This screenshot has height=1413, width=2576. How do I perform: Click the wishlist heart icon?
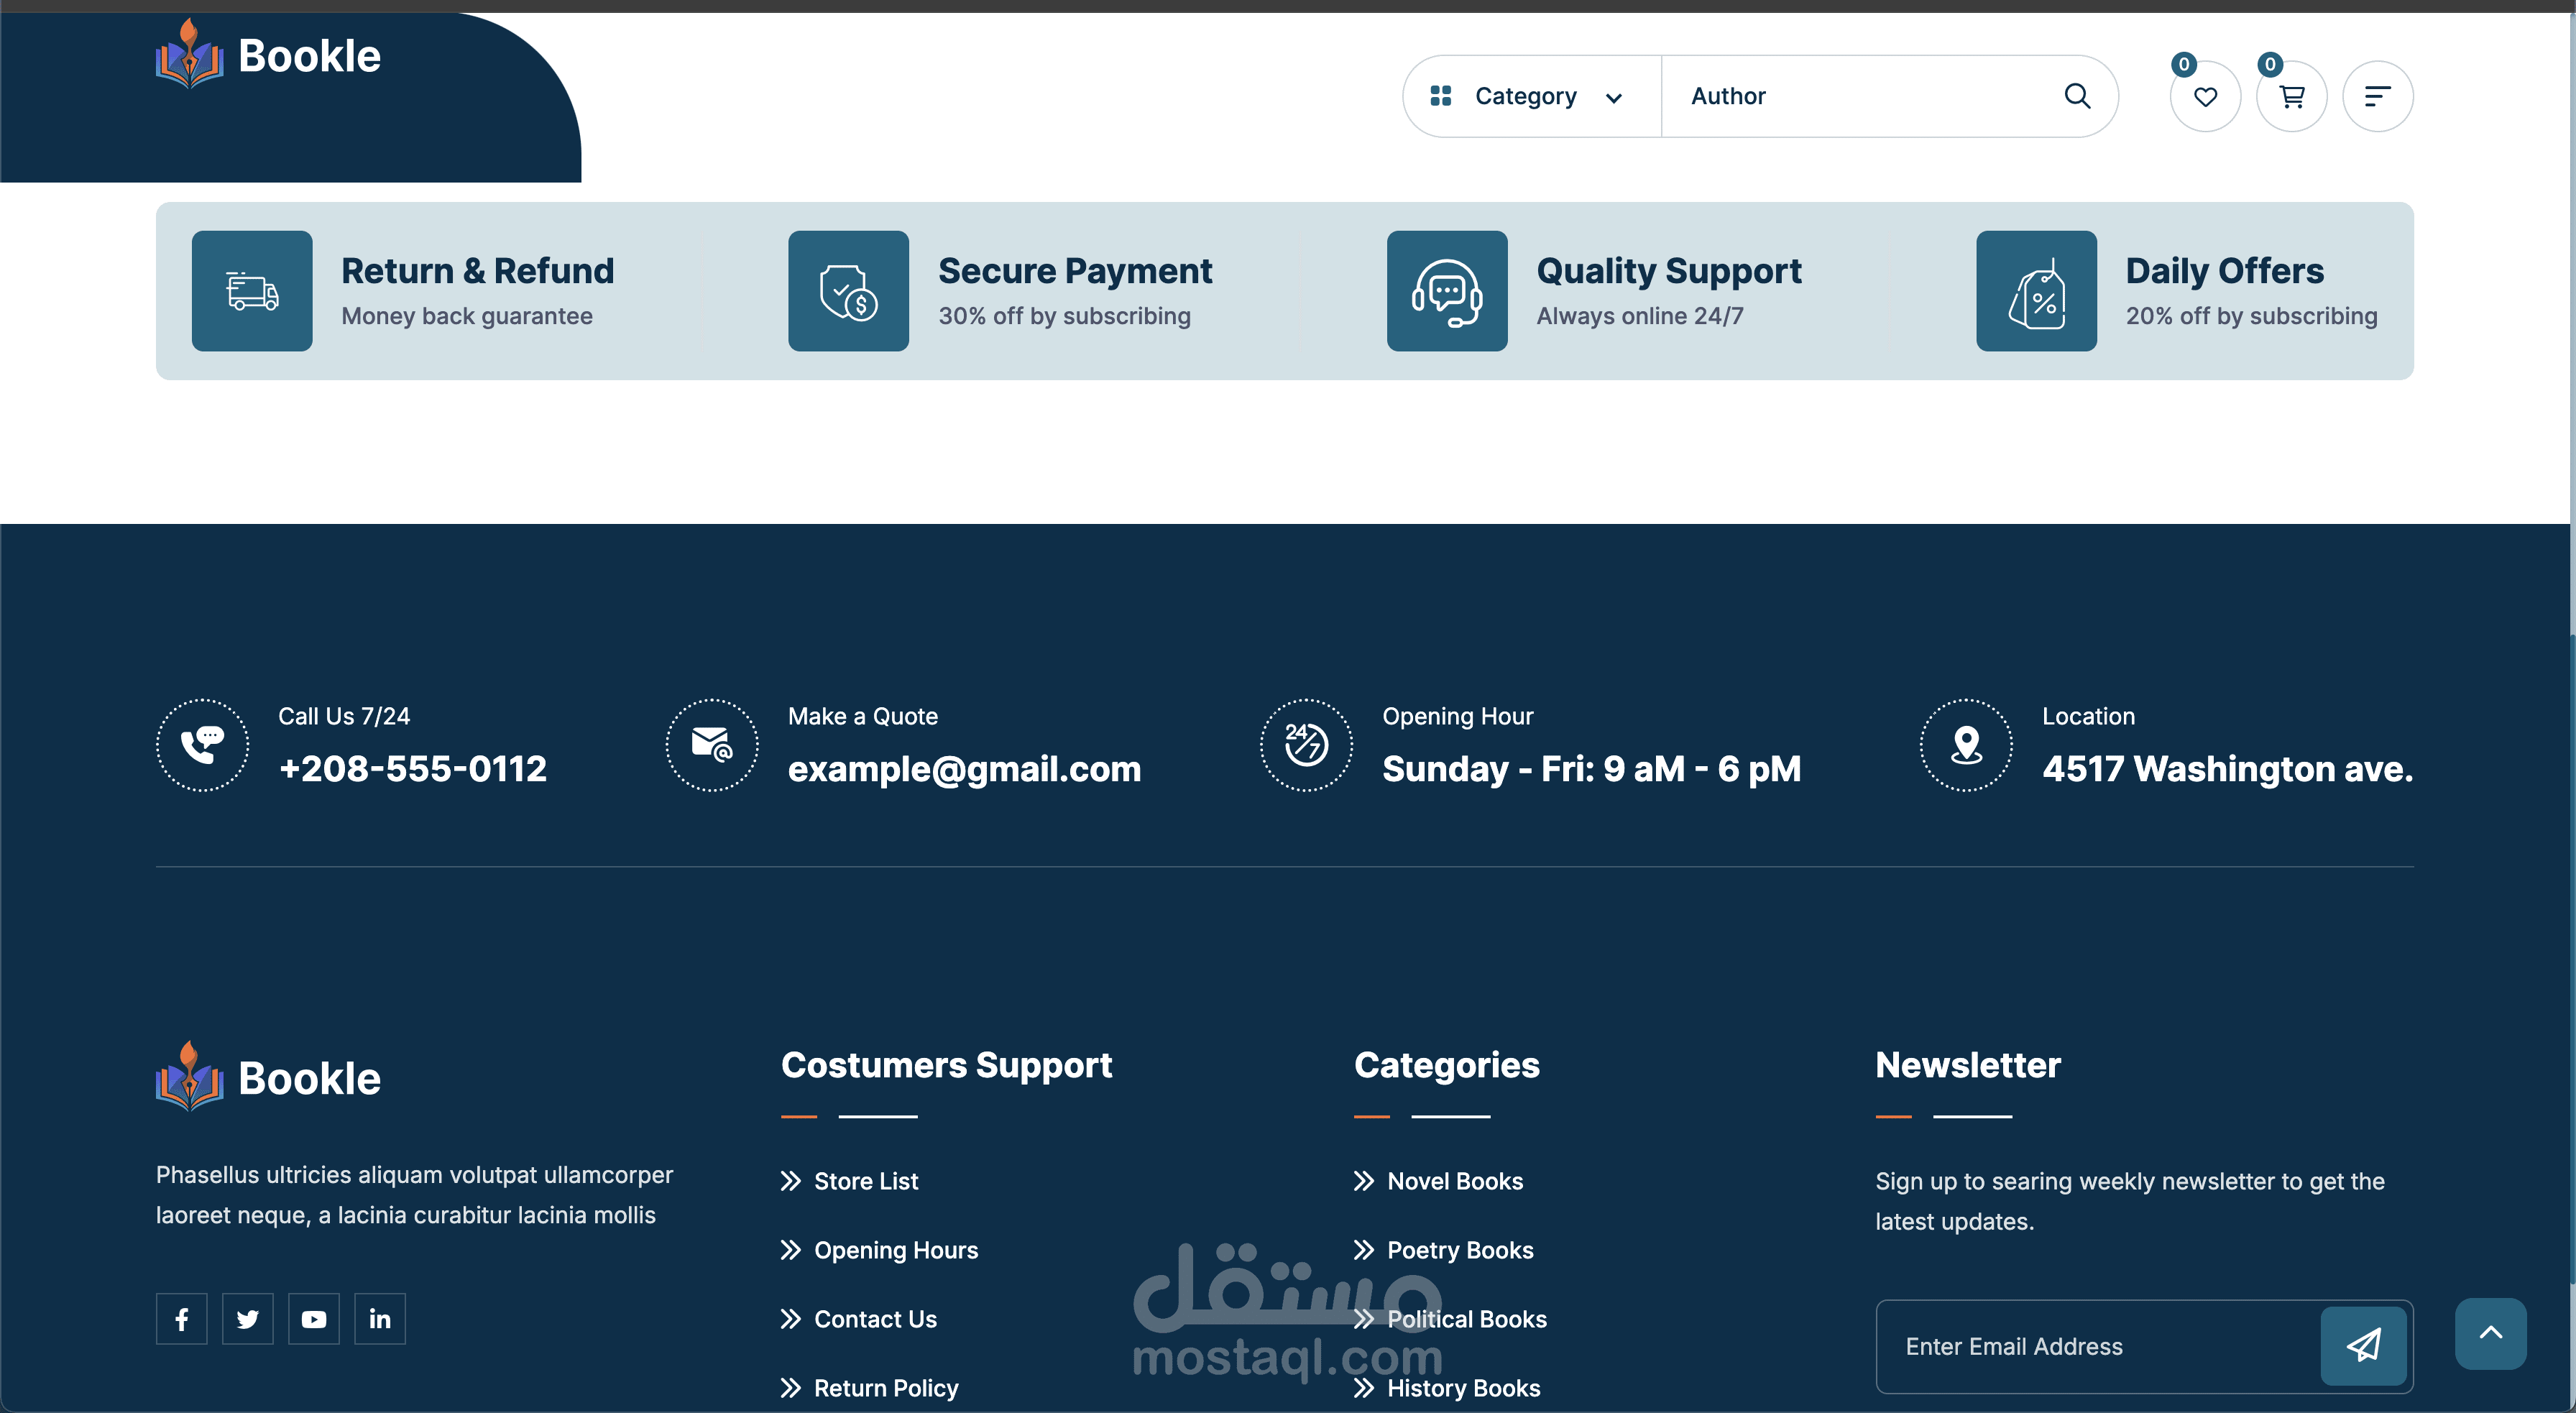point(2205,97)
